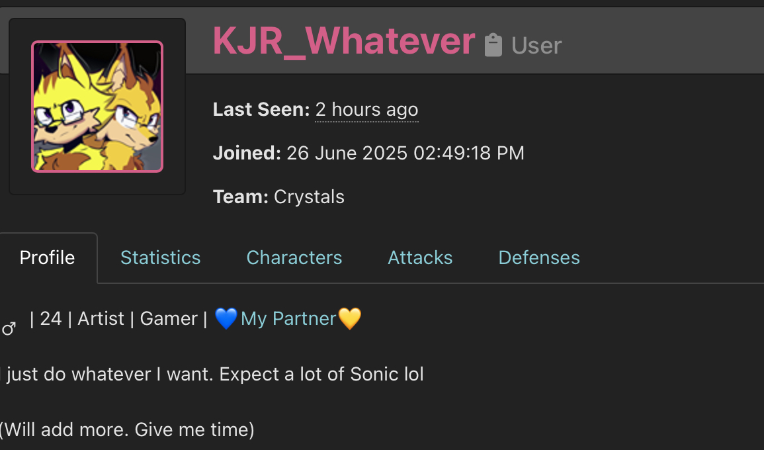Click the male gender symbol icon
This screenshot has width=764, height=450.
[9, 328]
